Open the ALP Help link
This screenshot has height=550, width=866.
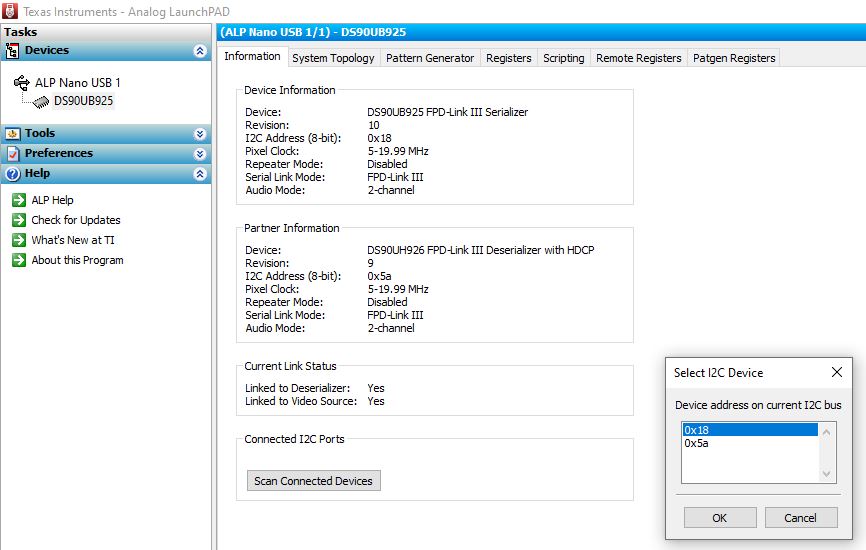point(52,200)
